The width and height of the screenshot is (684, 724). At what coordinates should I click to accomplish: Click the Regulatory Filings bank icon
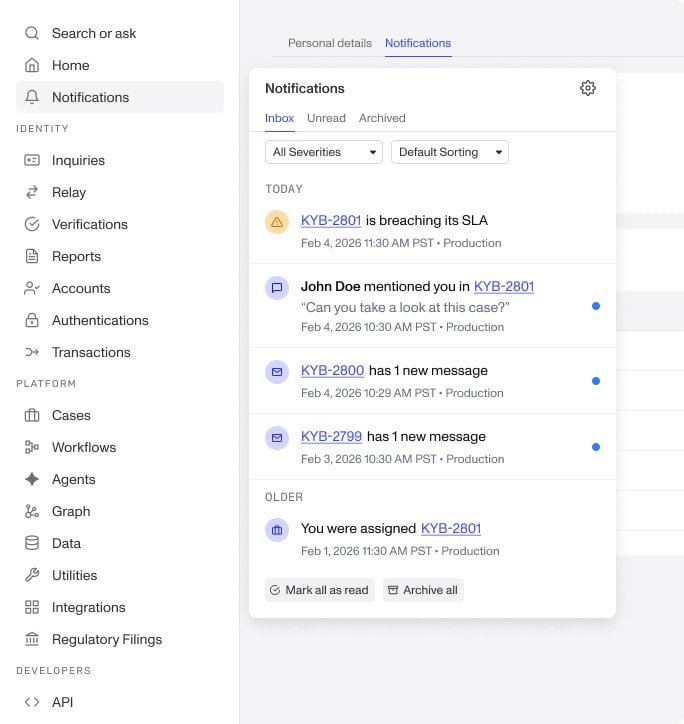pyautogui.click(x=32, y=639)
